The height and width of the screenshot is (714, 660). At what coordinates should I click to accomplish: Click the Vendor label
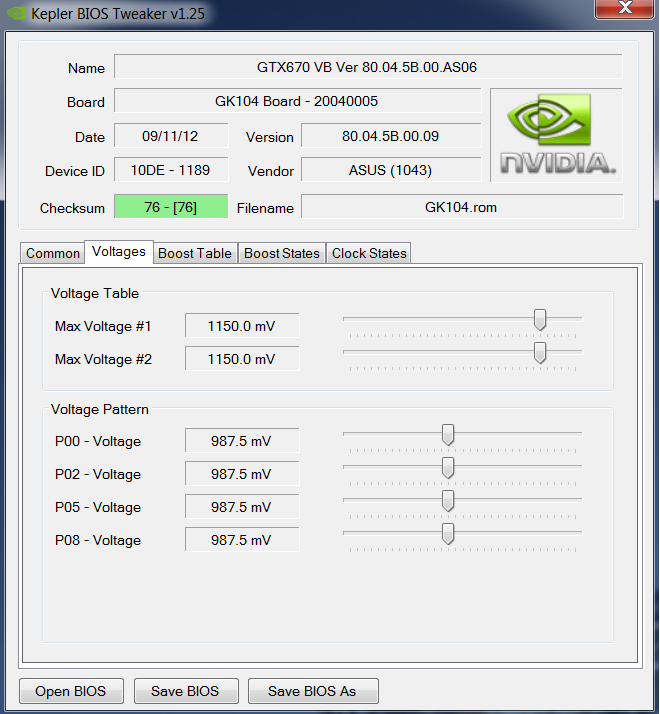coord(271,171)
